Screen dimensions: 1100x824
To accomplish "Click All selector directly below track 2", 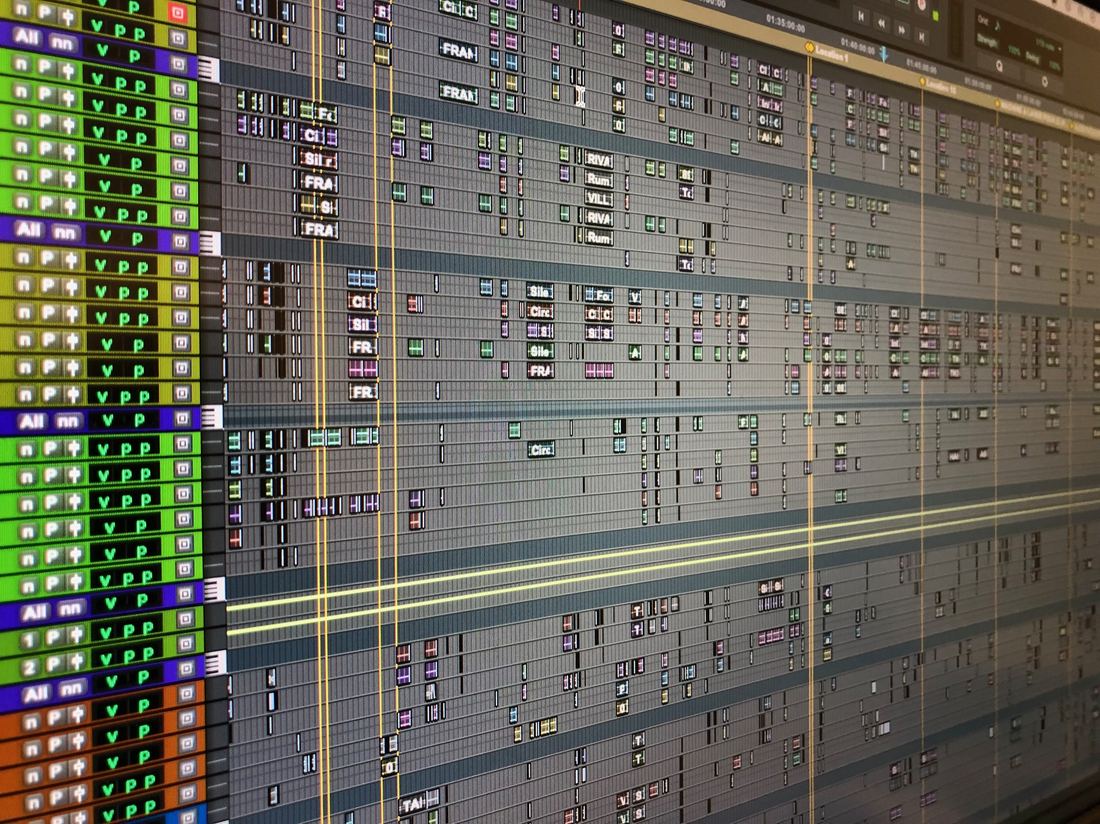I will click(x=36, y=694).
